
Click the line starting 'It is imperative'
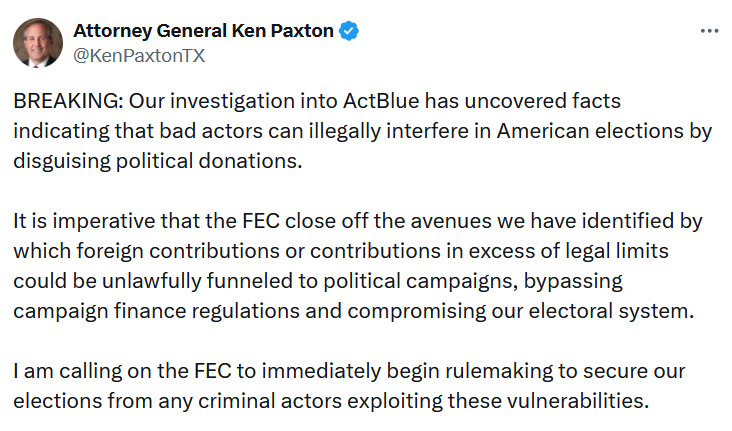[358, 221]
